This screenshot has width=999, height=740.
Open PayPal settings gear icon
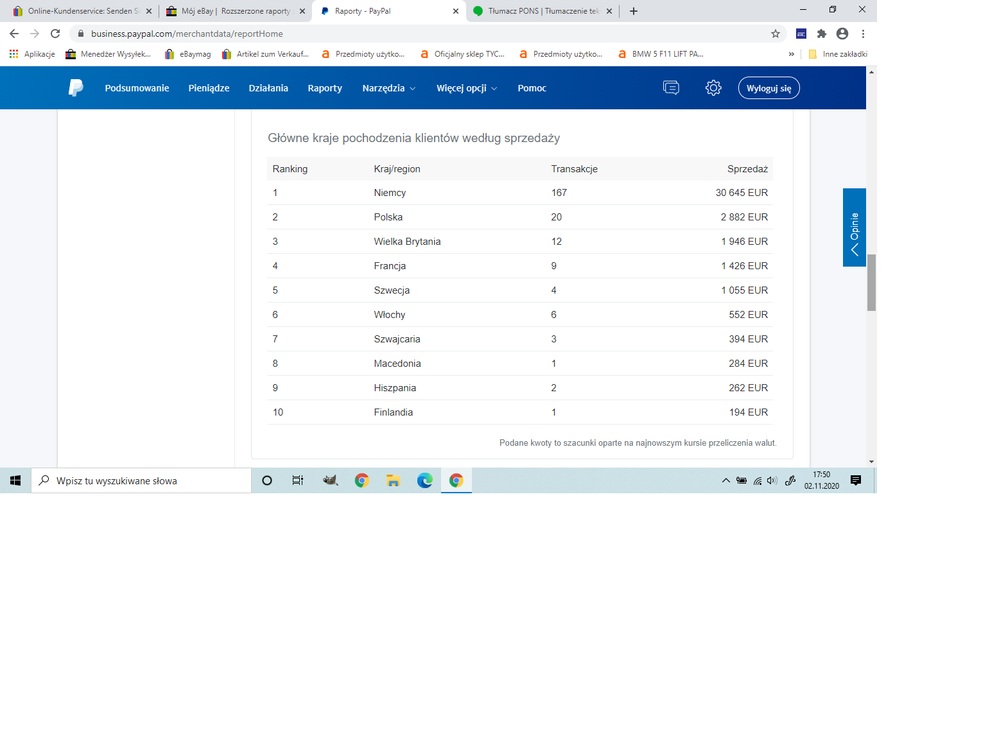[x=713, y=88]
